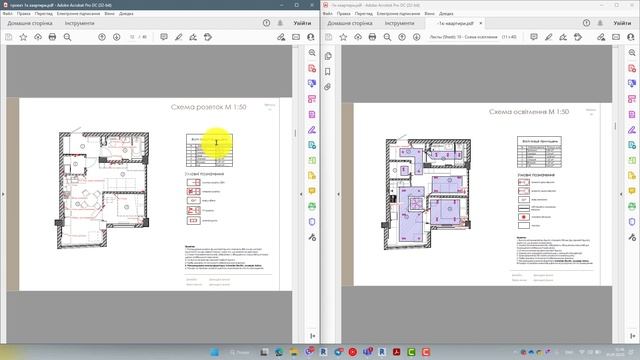The width and height of the screenshot is (640, 360).
Task: Add comment note in Схема освітлення window
Action: click(x=534, y=37)
